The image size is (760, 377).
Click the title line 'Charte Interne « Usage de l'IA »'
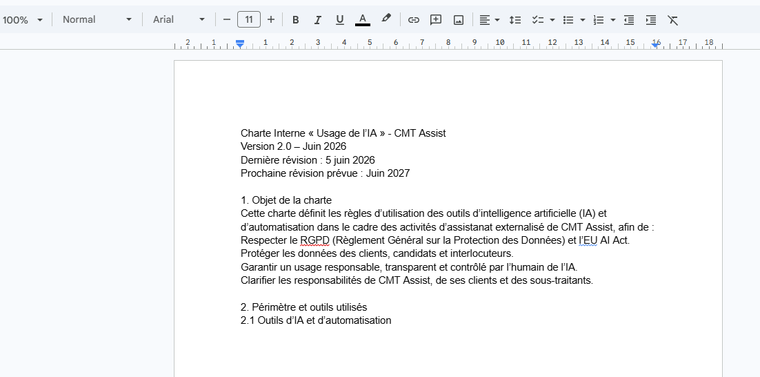343,133
